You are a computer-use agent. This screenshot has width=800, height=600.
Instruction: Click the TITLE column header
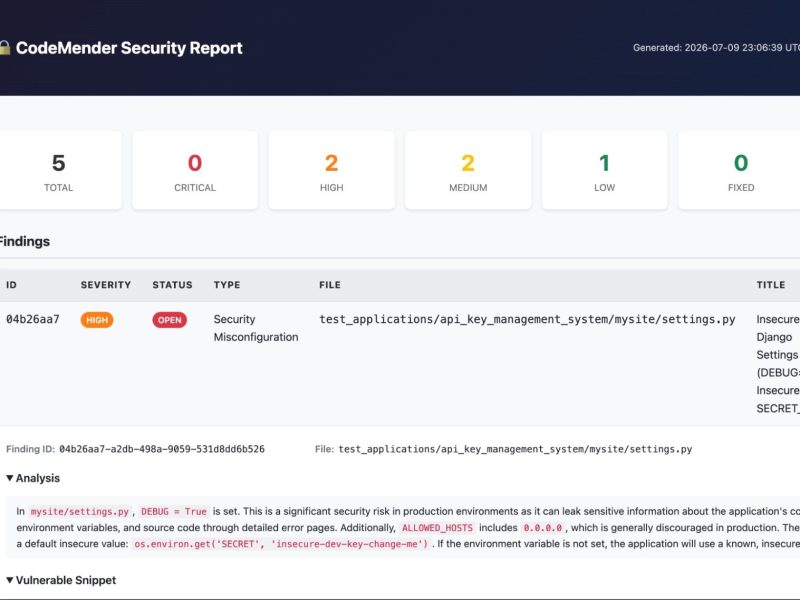pyautogui.click(x=770, y=285)
